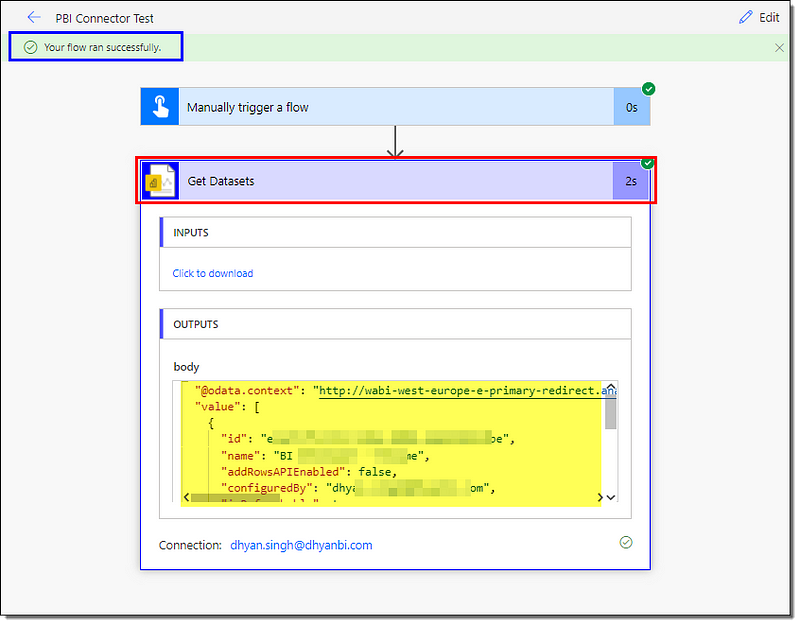Collapse the Get Datasets action card

[x=398, y=181]
